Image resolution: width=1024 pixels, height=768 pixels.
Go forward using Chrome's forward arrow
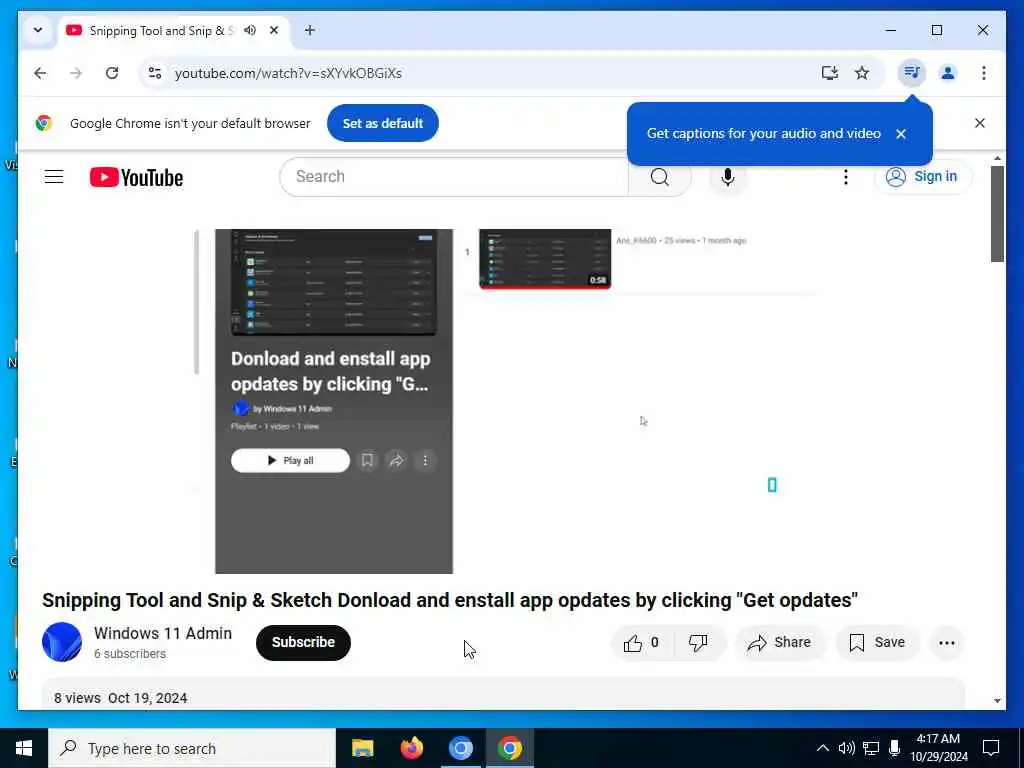pos(76,73)
